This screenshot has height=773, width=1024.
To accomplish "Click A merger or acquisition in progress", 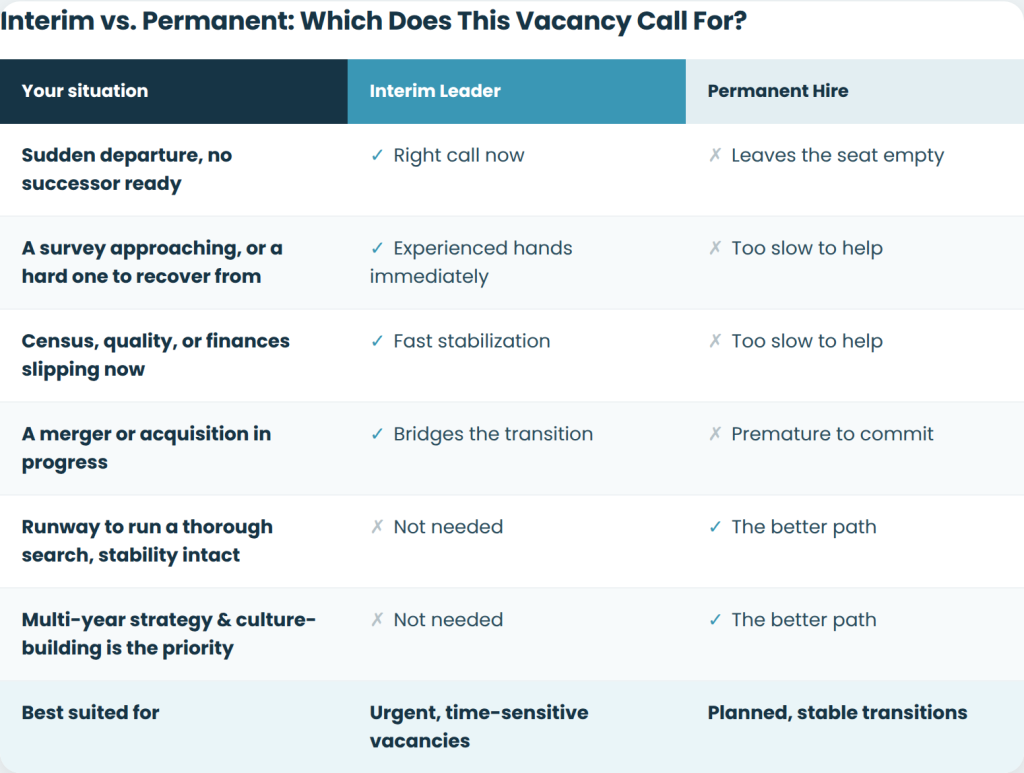I will tap(146, 448).
